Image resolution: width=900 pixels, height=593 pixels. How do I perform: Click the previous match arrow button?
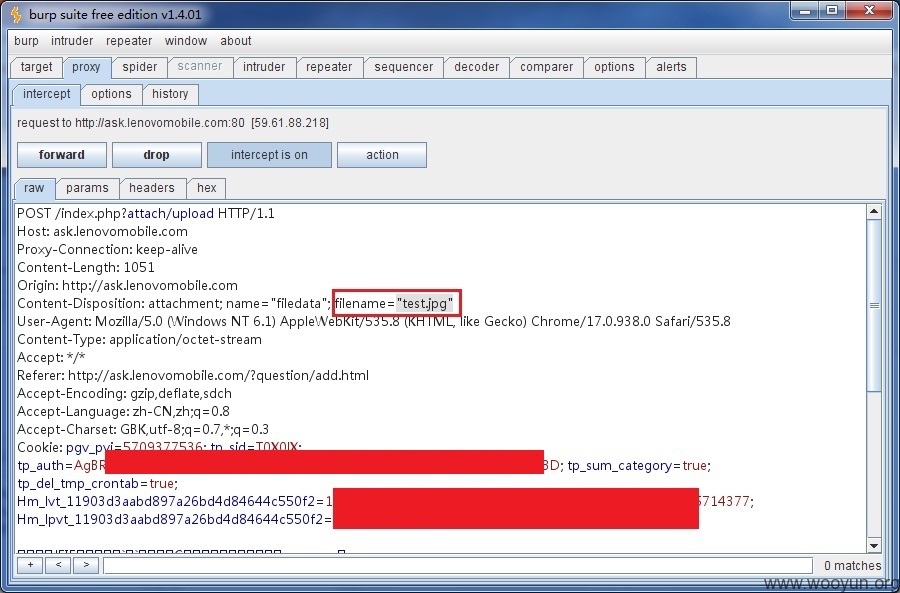(x=58, y=565)
